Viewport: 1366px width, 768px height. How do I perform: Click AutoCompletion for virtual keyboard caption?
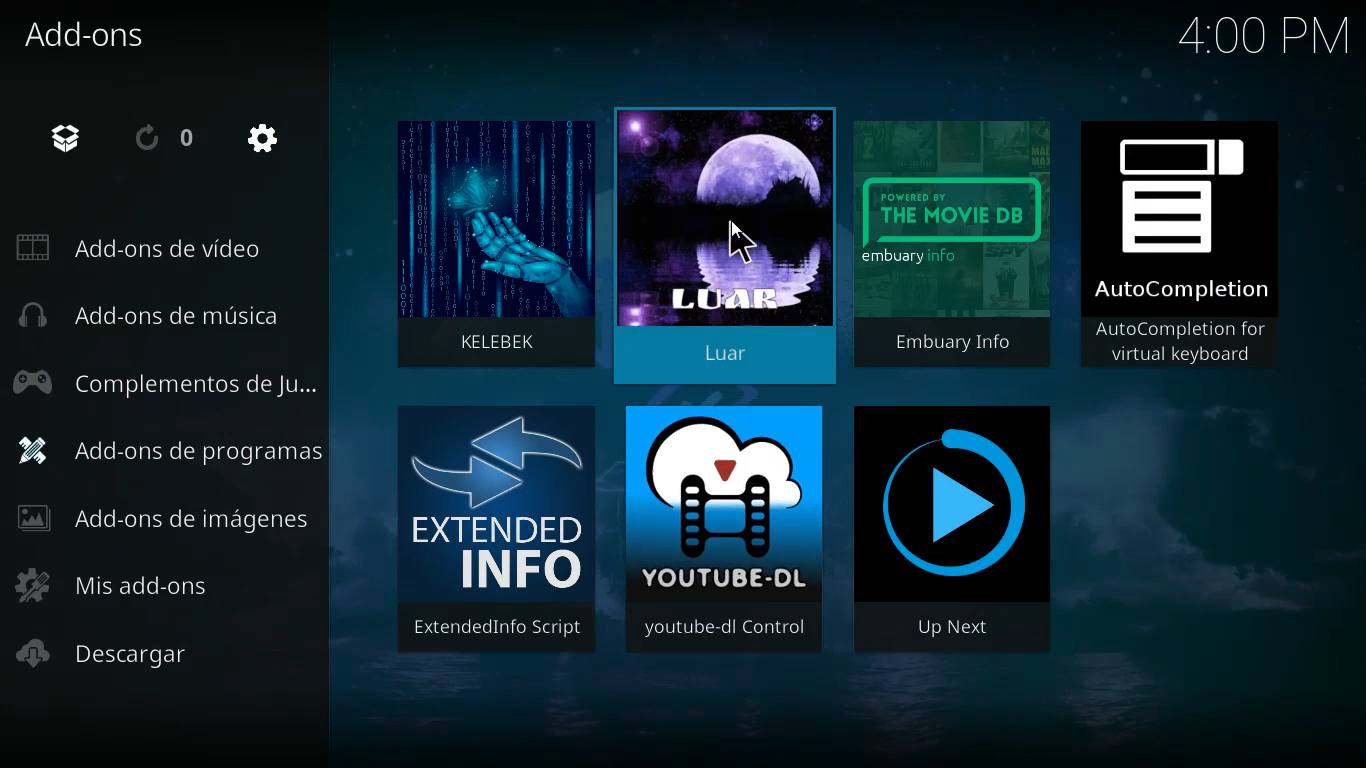click(x=1180, y=341)
